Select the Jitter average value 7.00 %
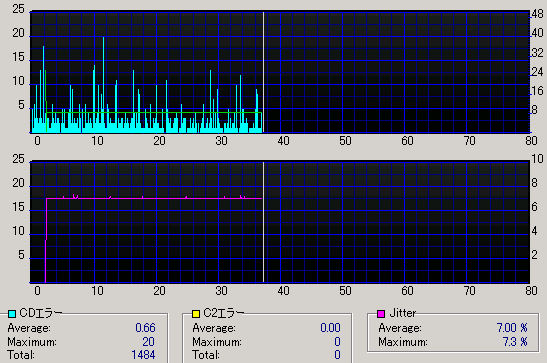The height and width of the screenshot is (363, 547). tap(512, 328)
